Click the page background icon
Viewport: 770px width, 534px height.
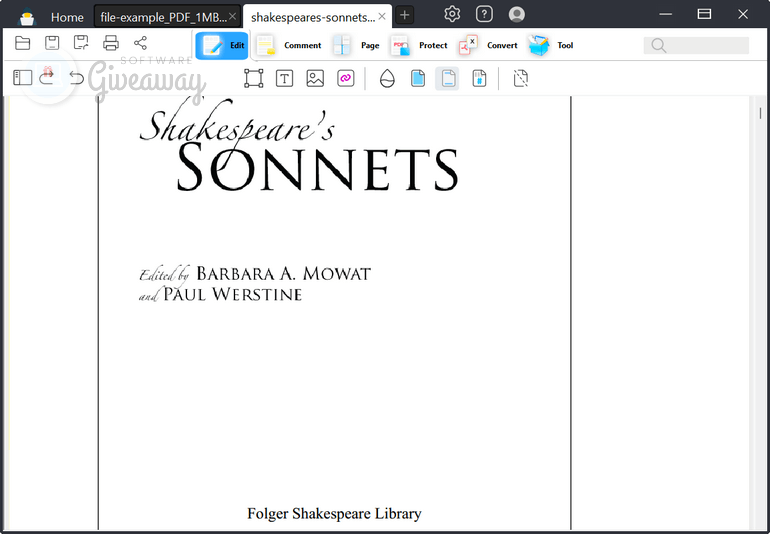coord(418,79)
